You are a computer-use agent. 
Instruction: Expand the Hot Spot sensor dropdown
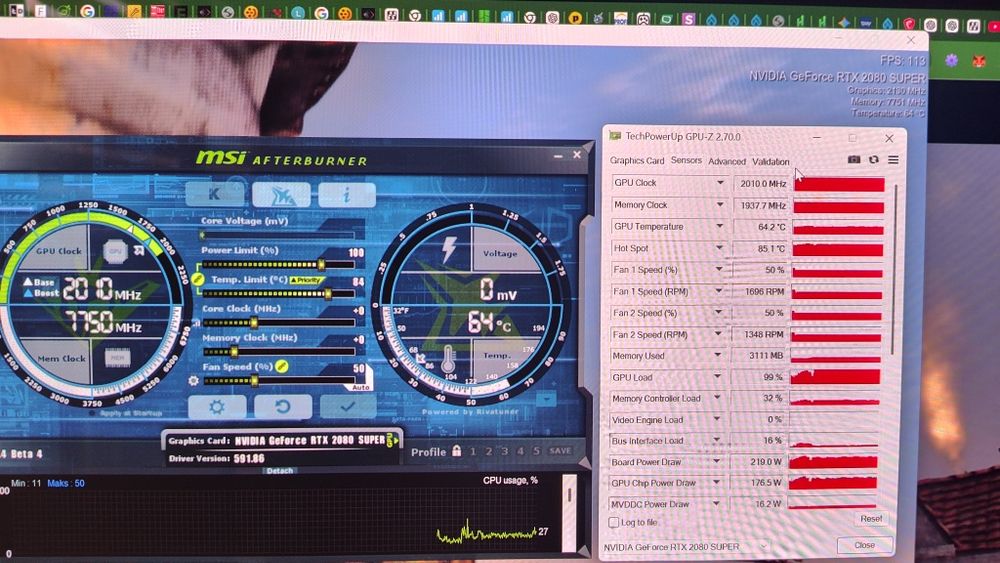point(719,248)
